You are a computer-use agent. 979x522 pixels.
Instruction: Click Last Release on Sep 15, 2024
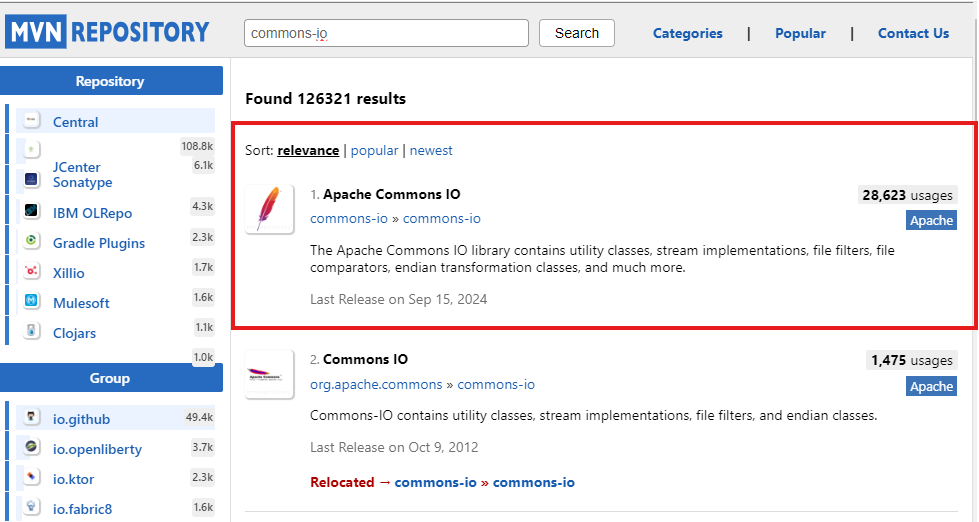pos(398,300)
